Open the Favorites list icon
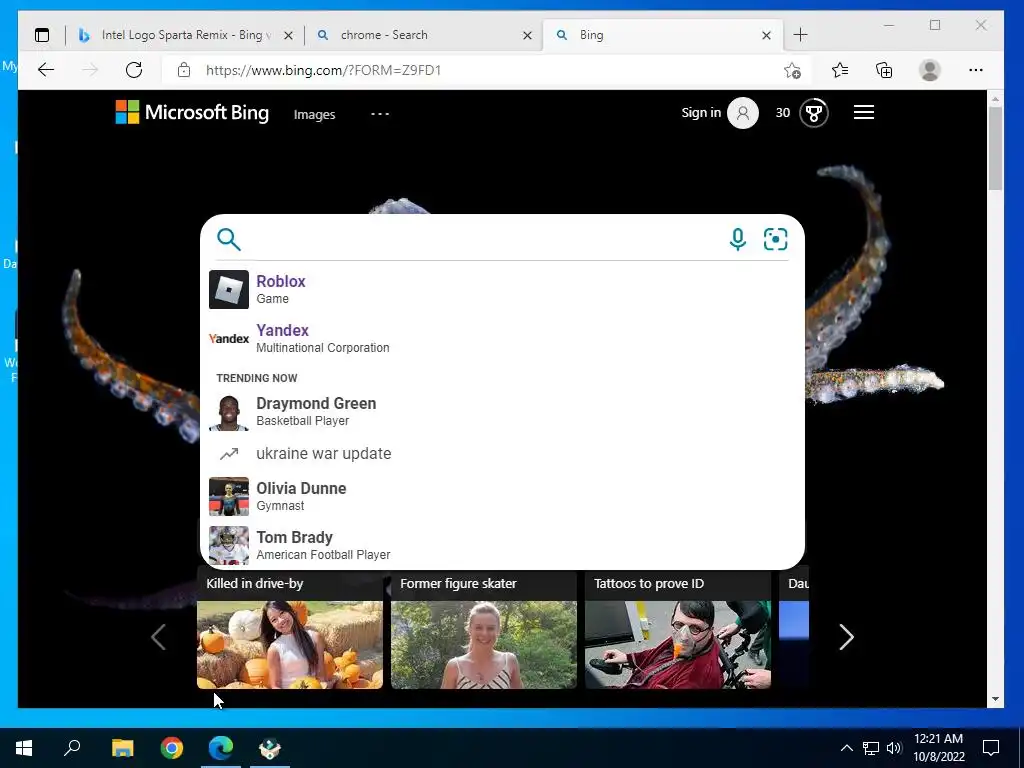 click(x=840, y=70)
